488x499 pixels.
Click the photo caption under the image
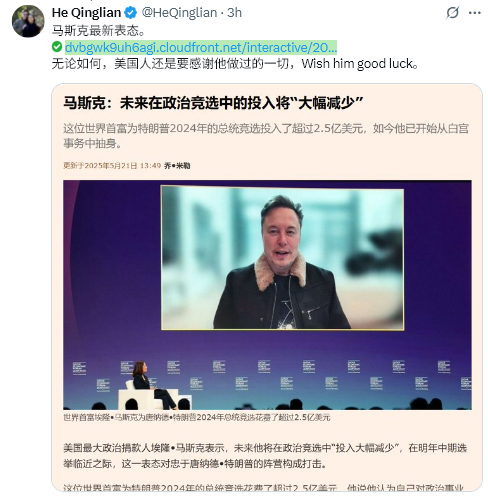click(x=197, y=417)
